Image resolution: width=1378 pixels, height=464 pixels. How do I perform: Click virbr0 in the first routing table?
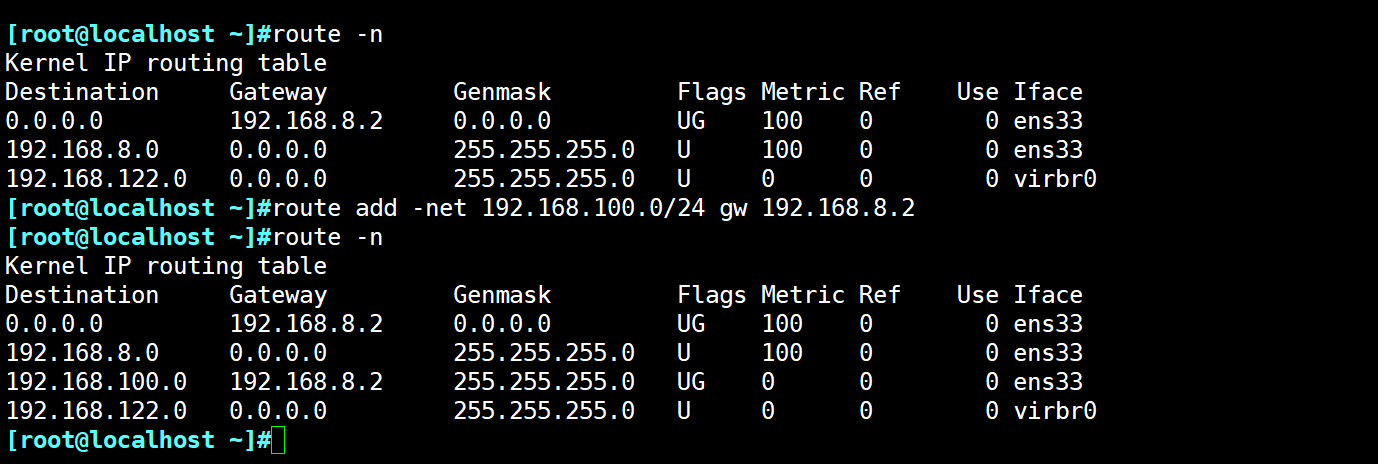[x=1055, y=179]
